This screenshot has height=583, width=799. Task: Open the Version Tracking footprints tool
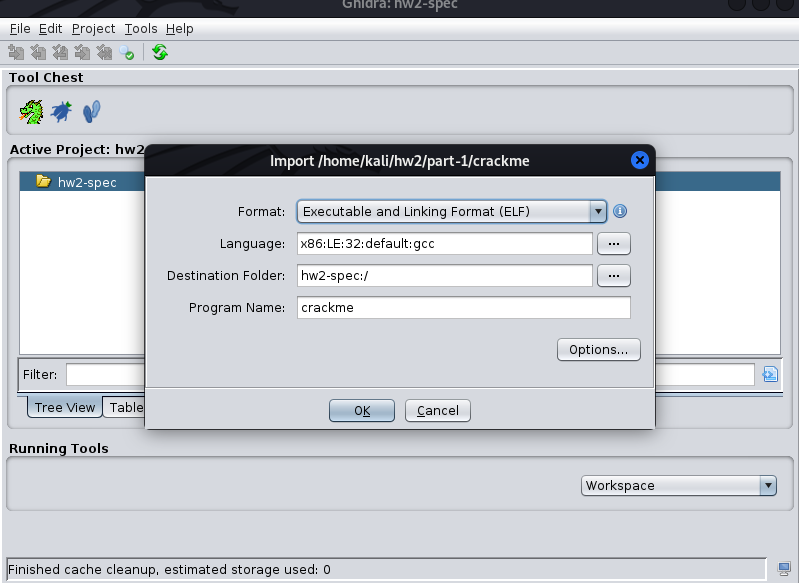click(x=92, y=112)
